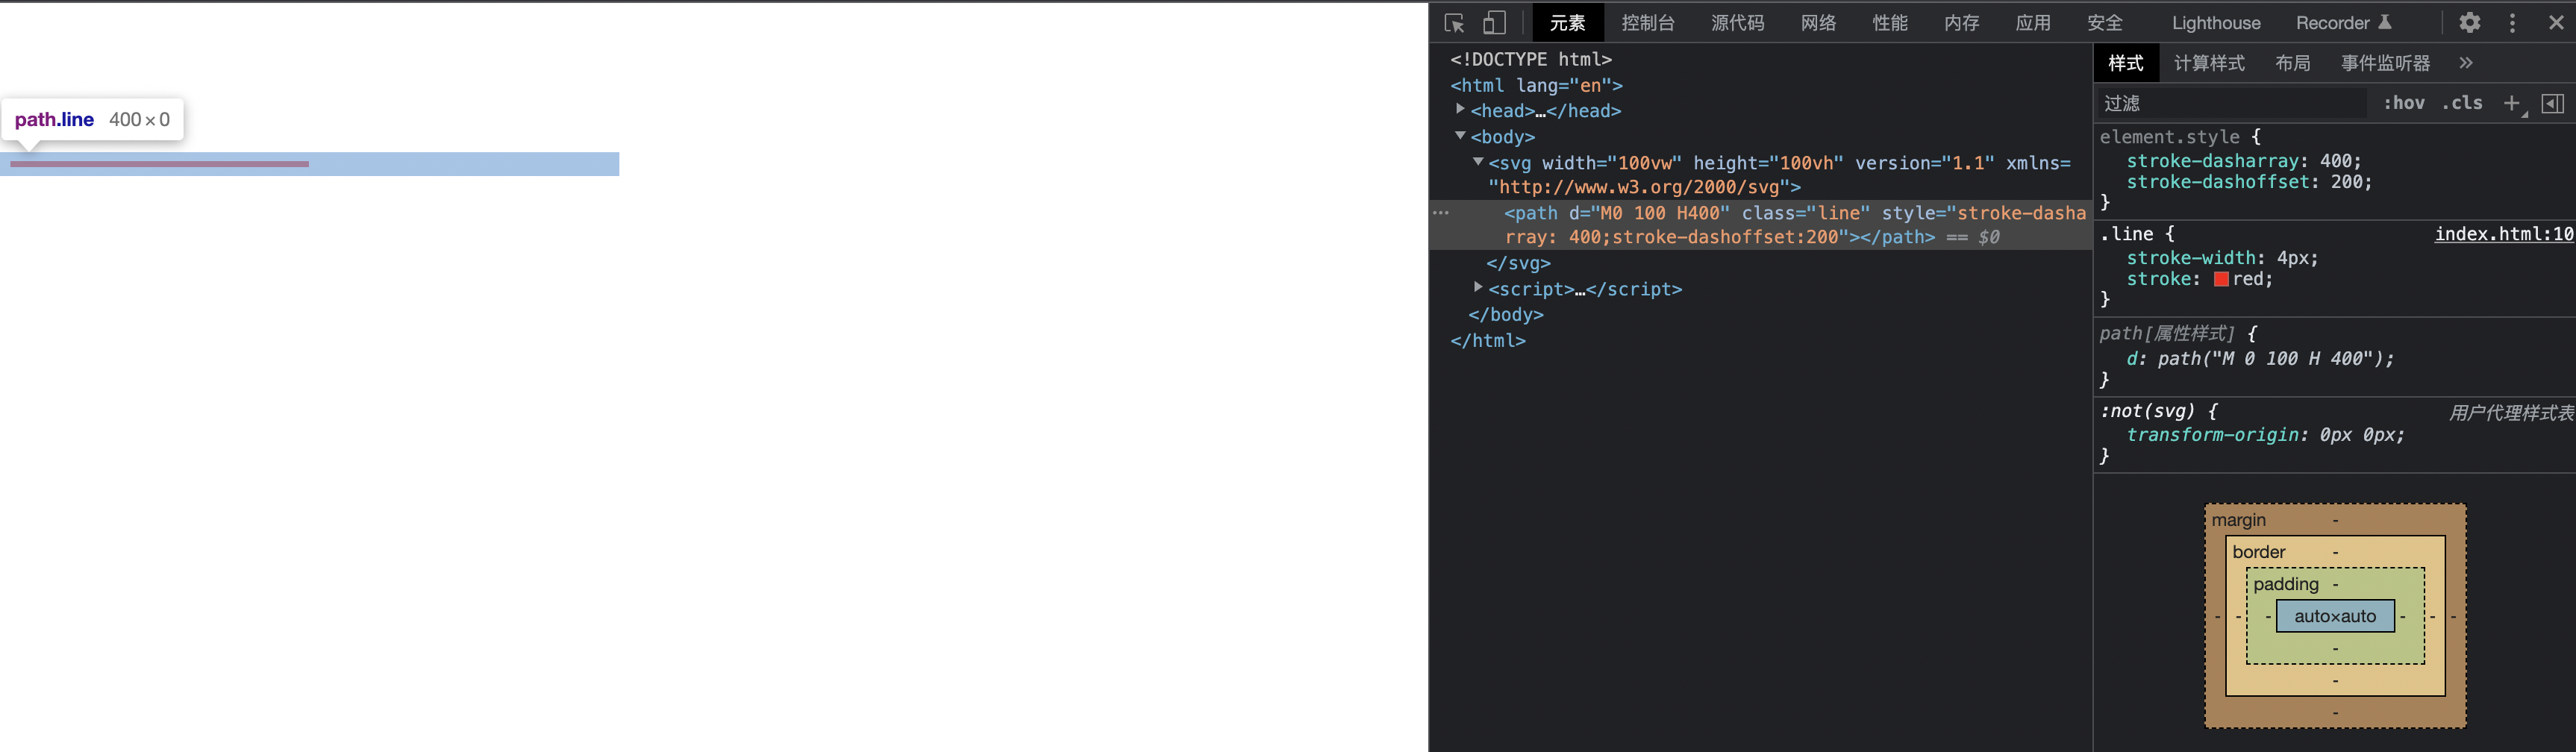Screen dimensions: 2576x752
Task: Expand the head element node
Action: (1460, 110)
